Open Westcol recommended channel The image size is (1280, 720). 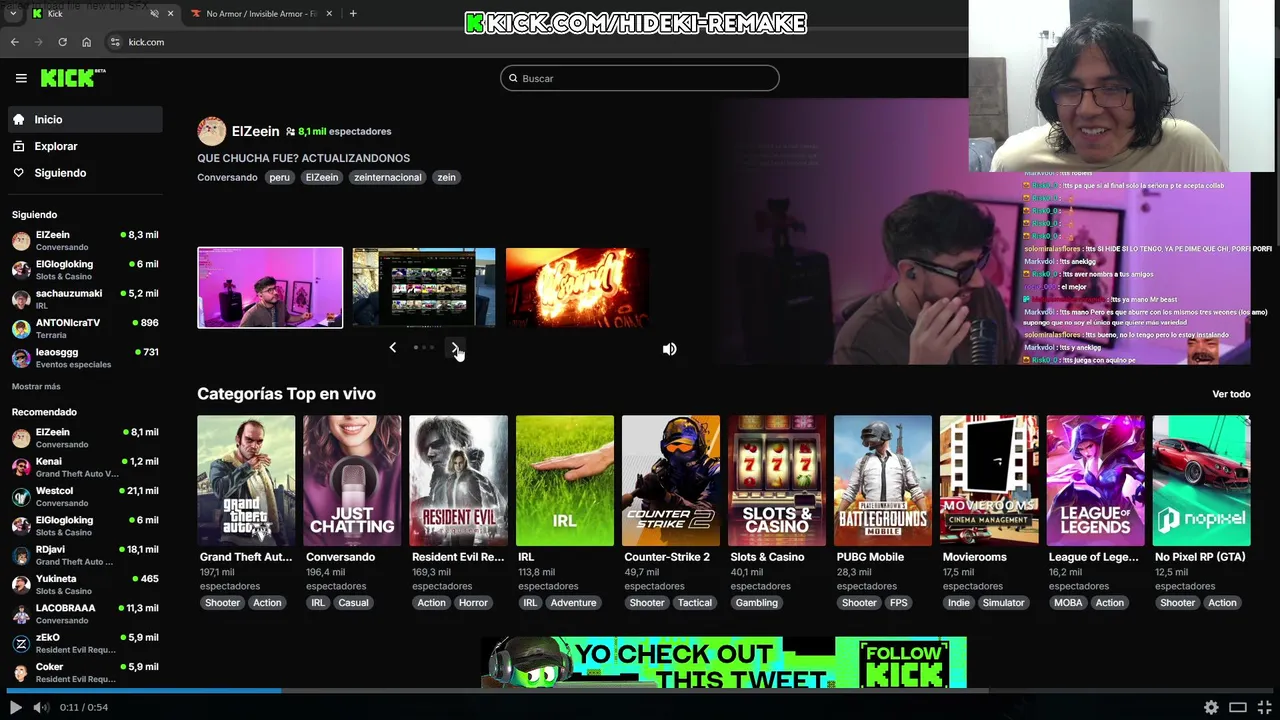[85, 496]
